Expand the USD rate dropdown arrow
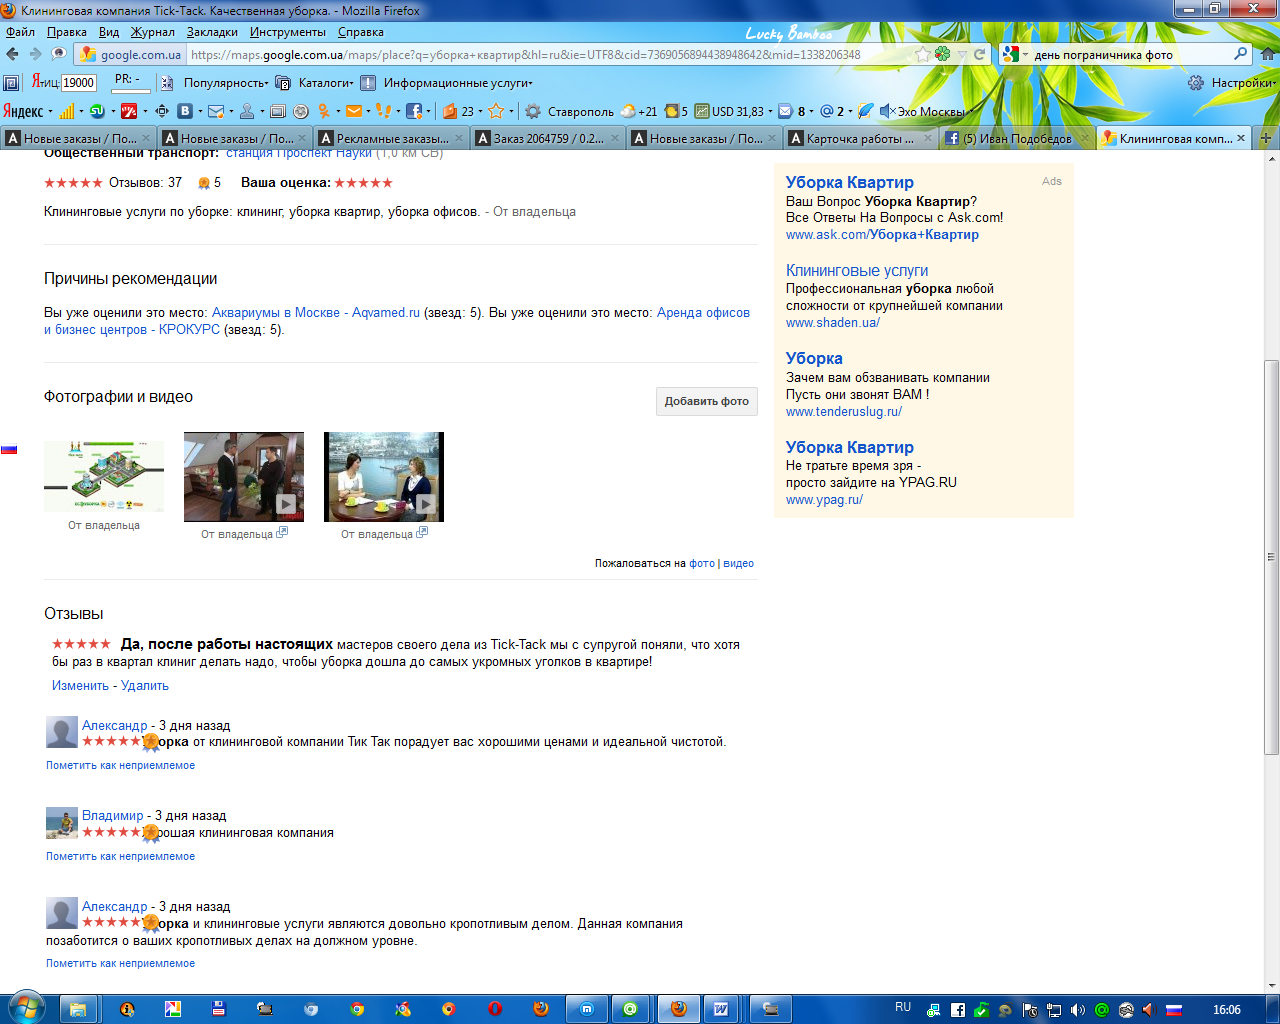 (x=770, y=112)
